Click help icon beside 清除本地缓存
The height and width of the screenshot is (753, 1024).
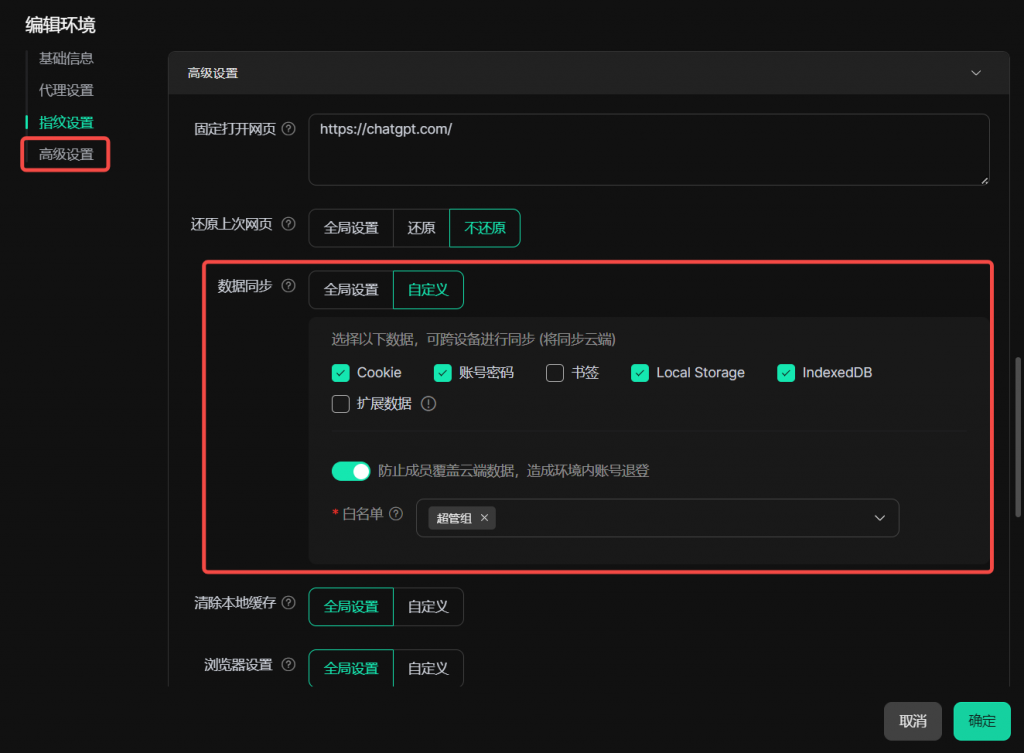click(x=289, y=603)
